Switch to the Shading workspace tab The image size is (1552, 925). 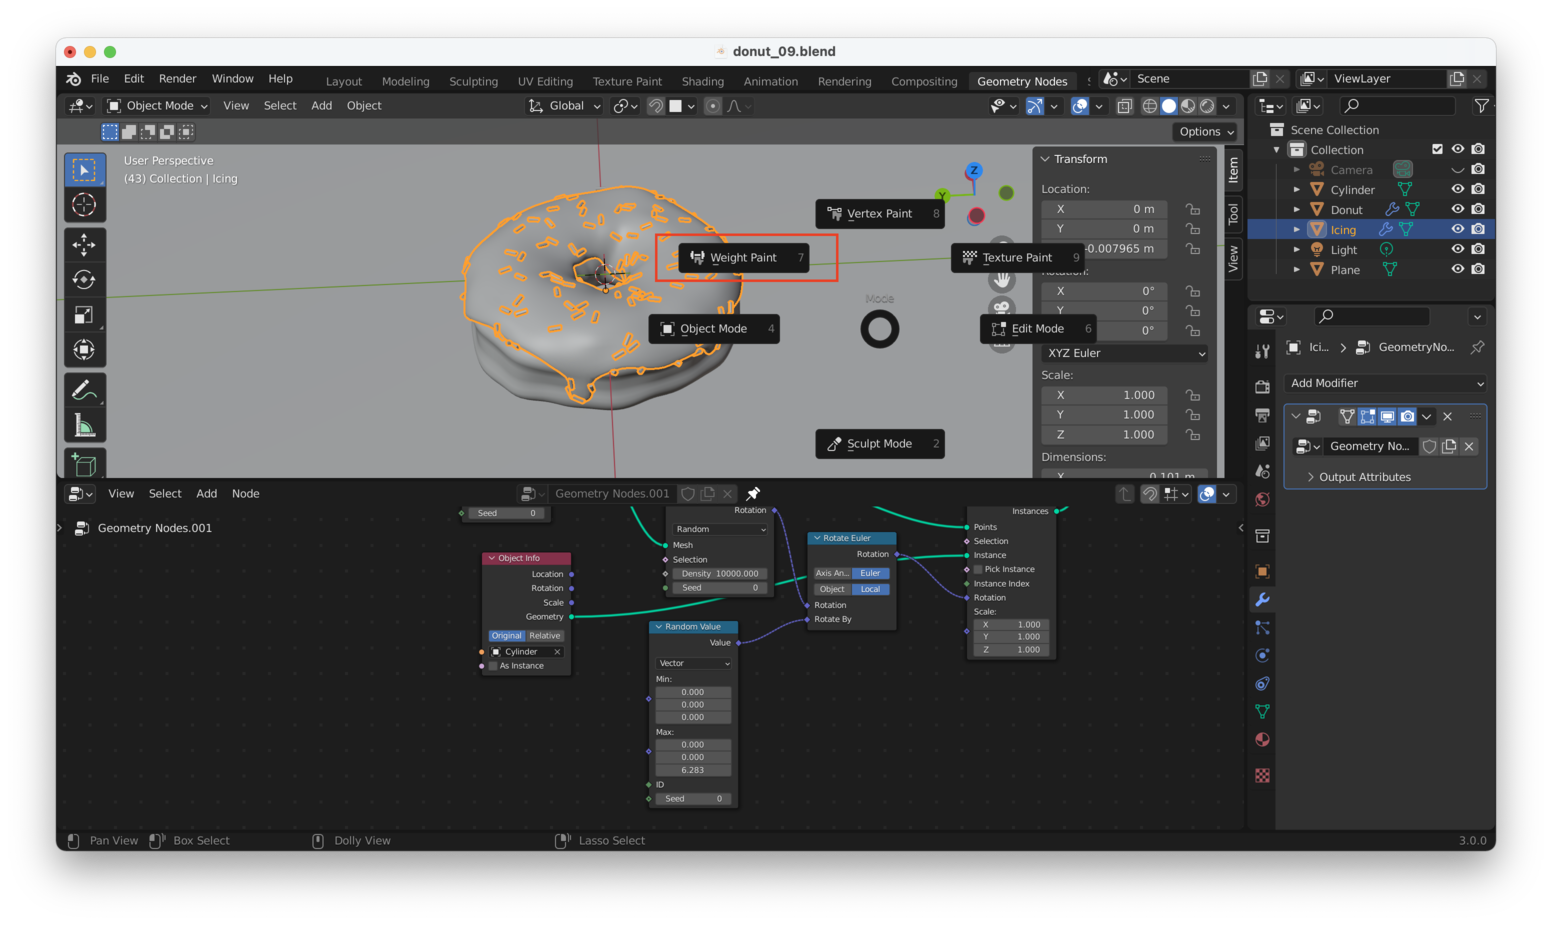(702, 81)
